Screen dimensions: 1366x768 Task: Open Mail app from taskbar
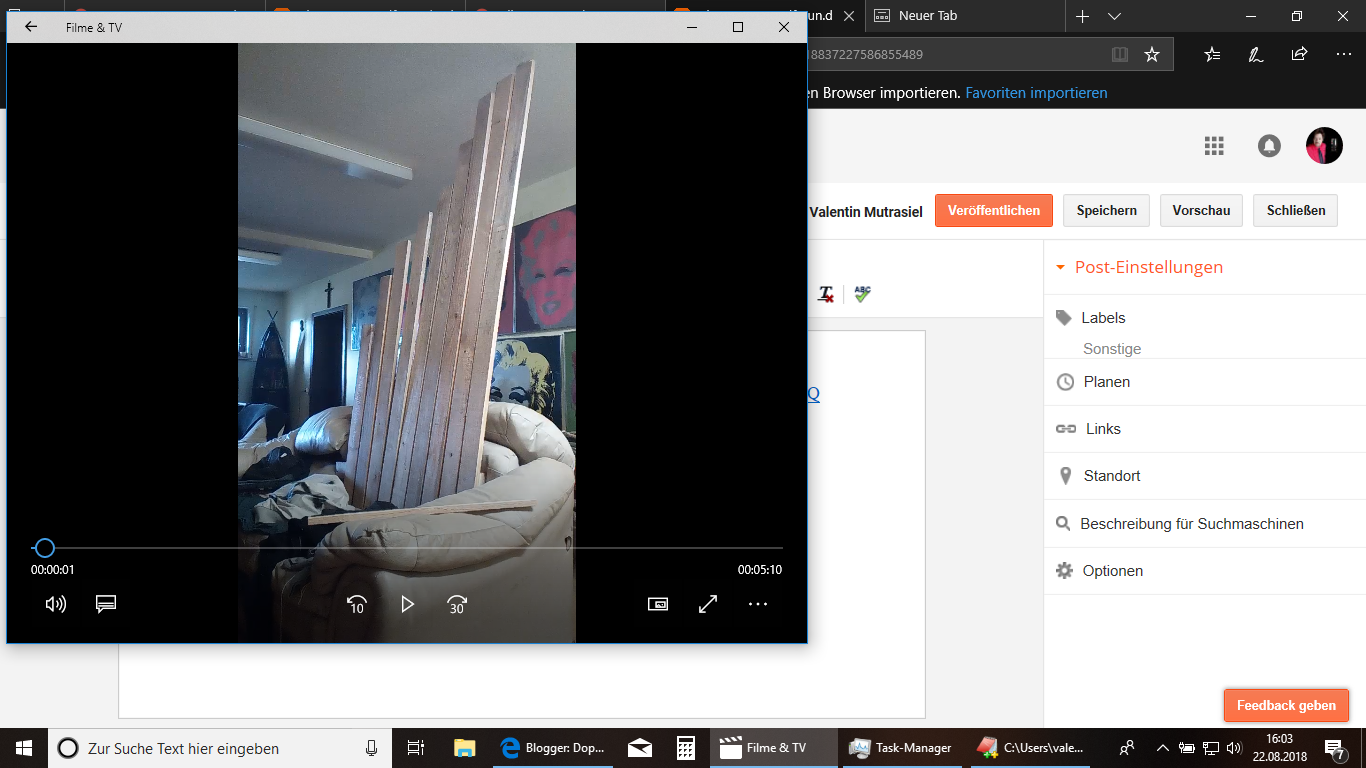(640, 748)
